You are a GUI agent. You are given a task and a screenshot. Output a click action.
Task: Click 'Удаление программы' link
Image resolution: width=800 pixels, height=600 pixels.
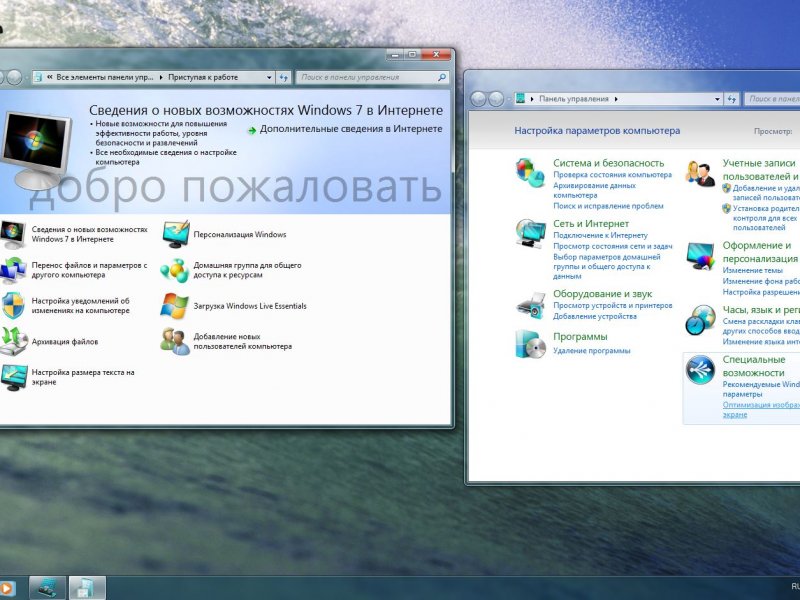pos(592,351)
